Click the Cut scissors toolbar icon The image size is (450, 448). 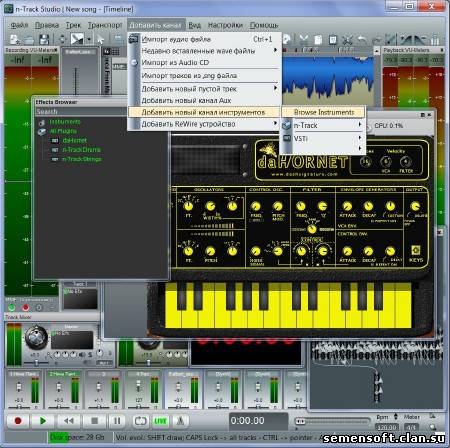point(303,40)
